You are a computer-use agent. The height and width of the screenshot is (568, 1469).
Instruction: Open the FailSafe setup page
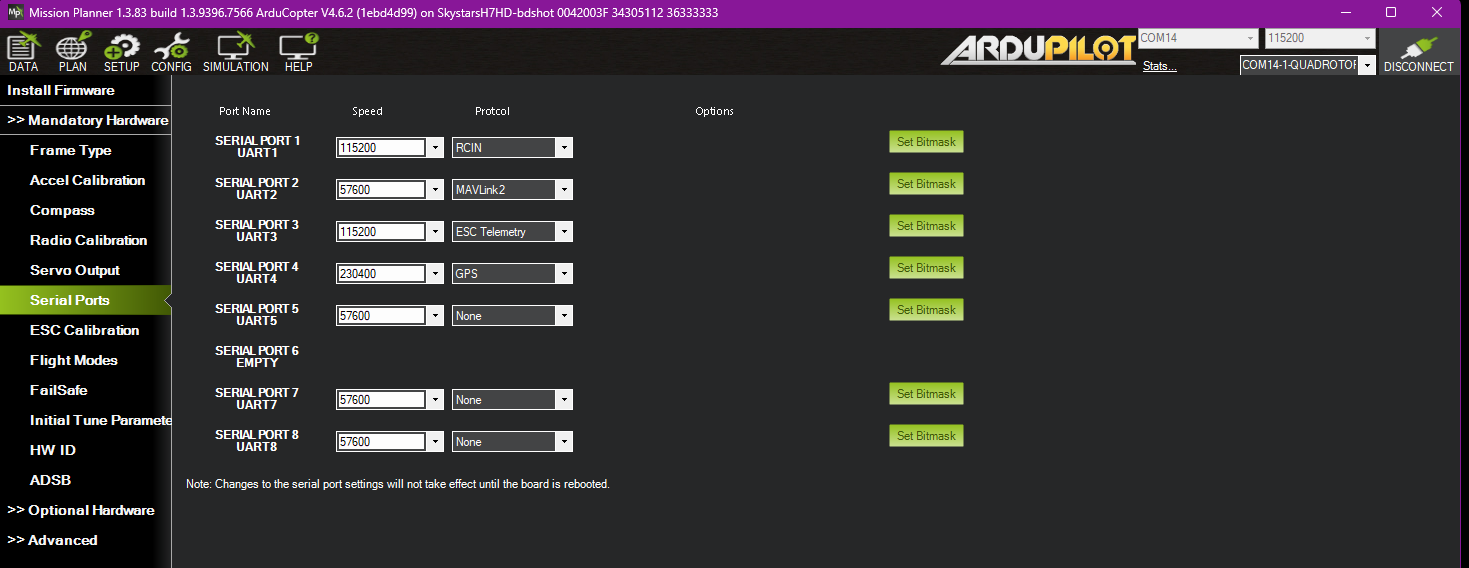click(58, 390)
